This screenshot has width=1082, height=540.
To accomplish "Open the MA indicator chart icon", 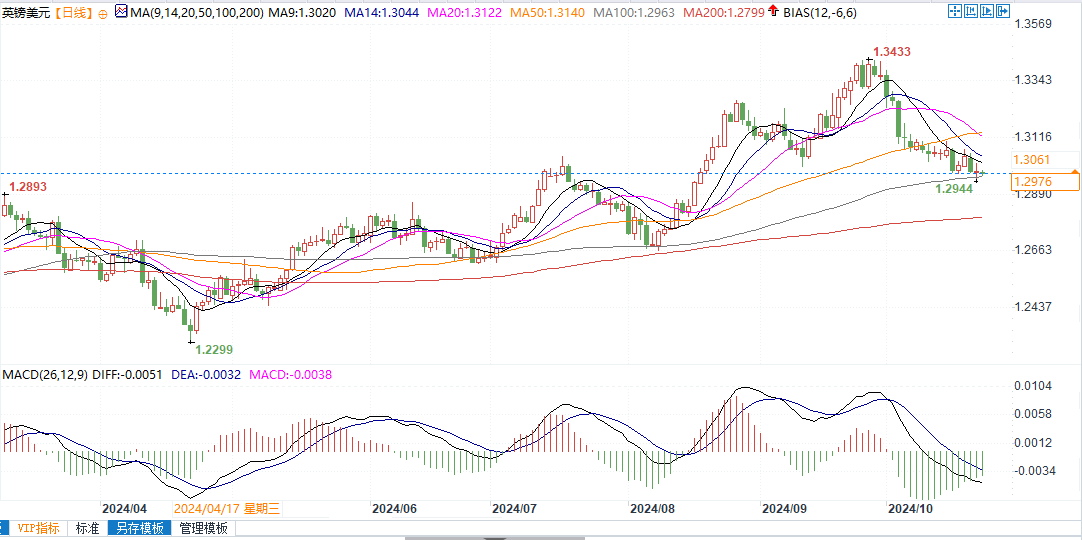I will (x=121, y=12).
